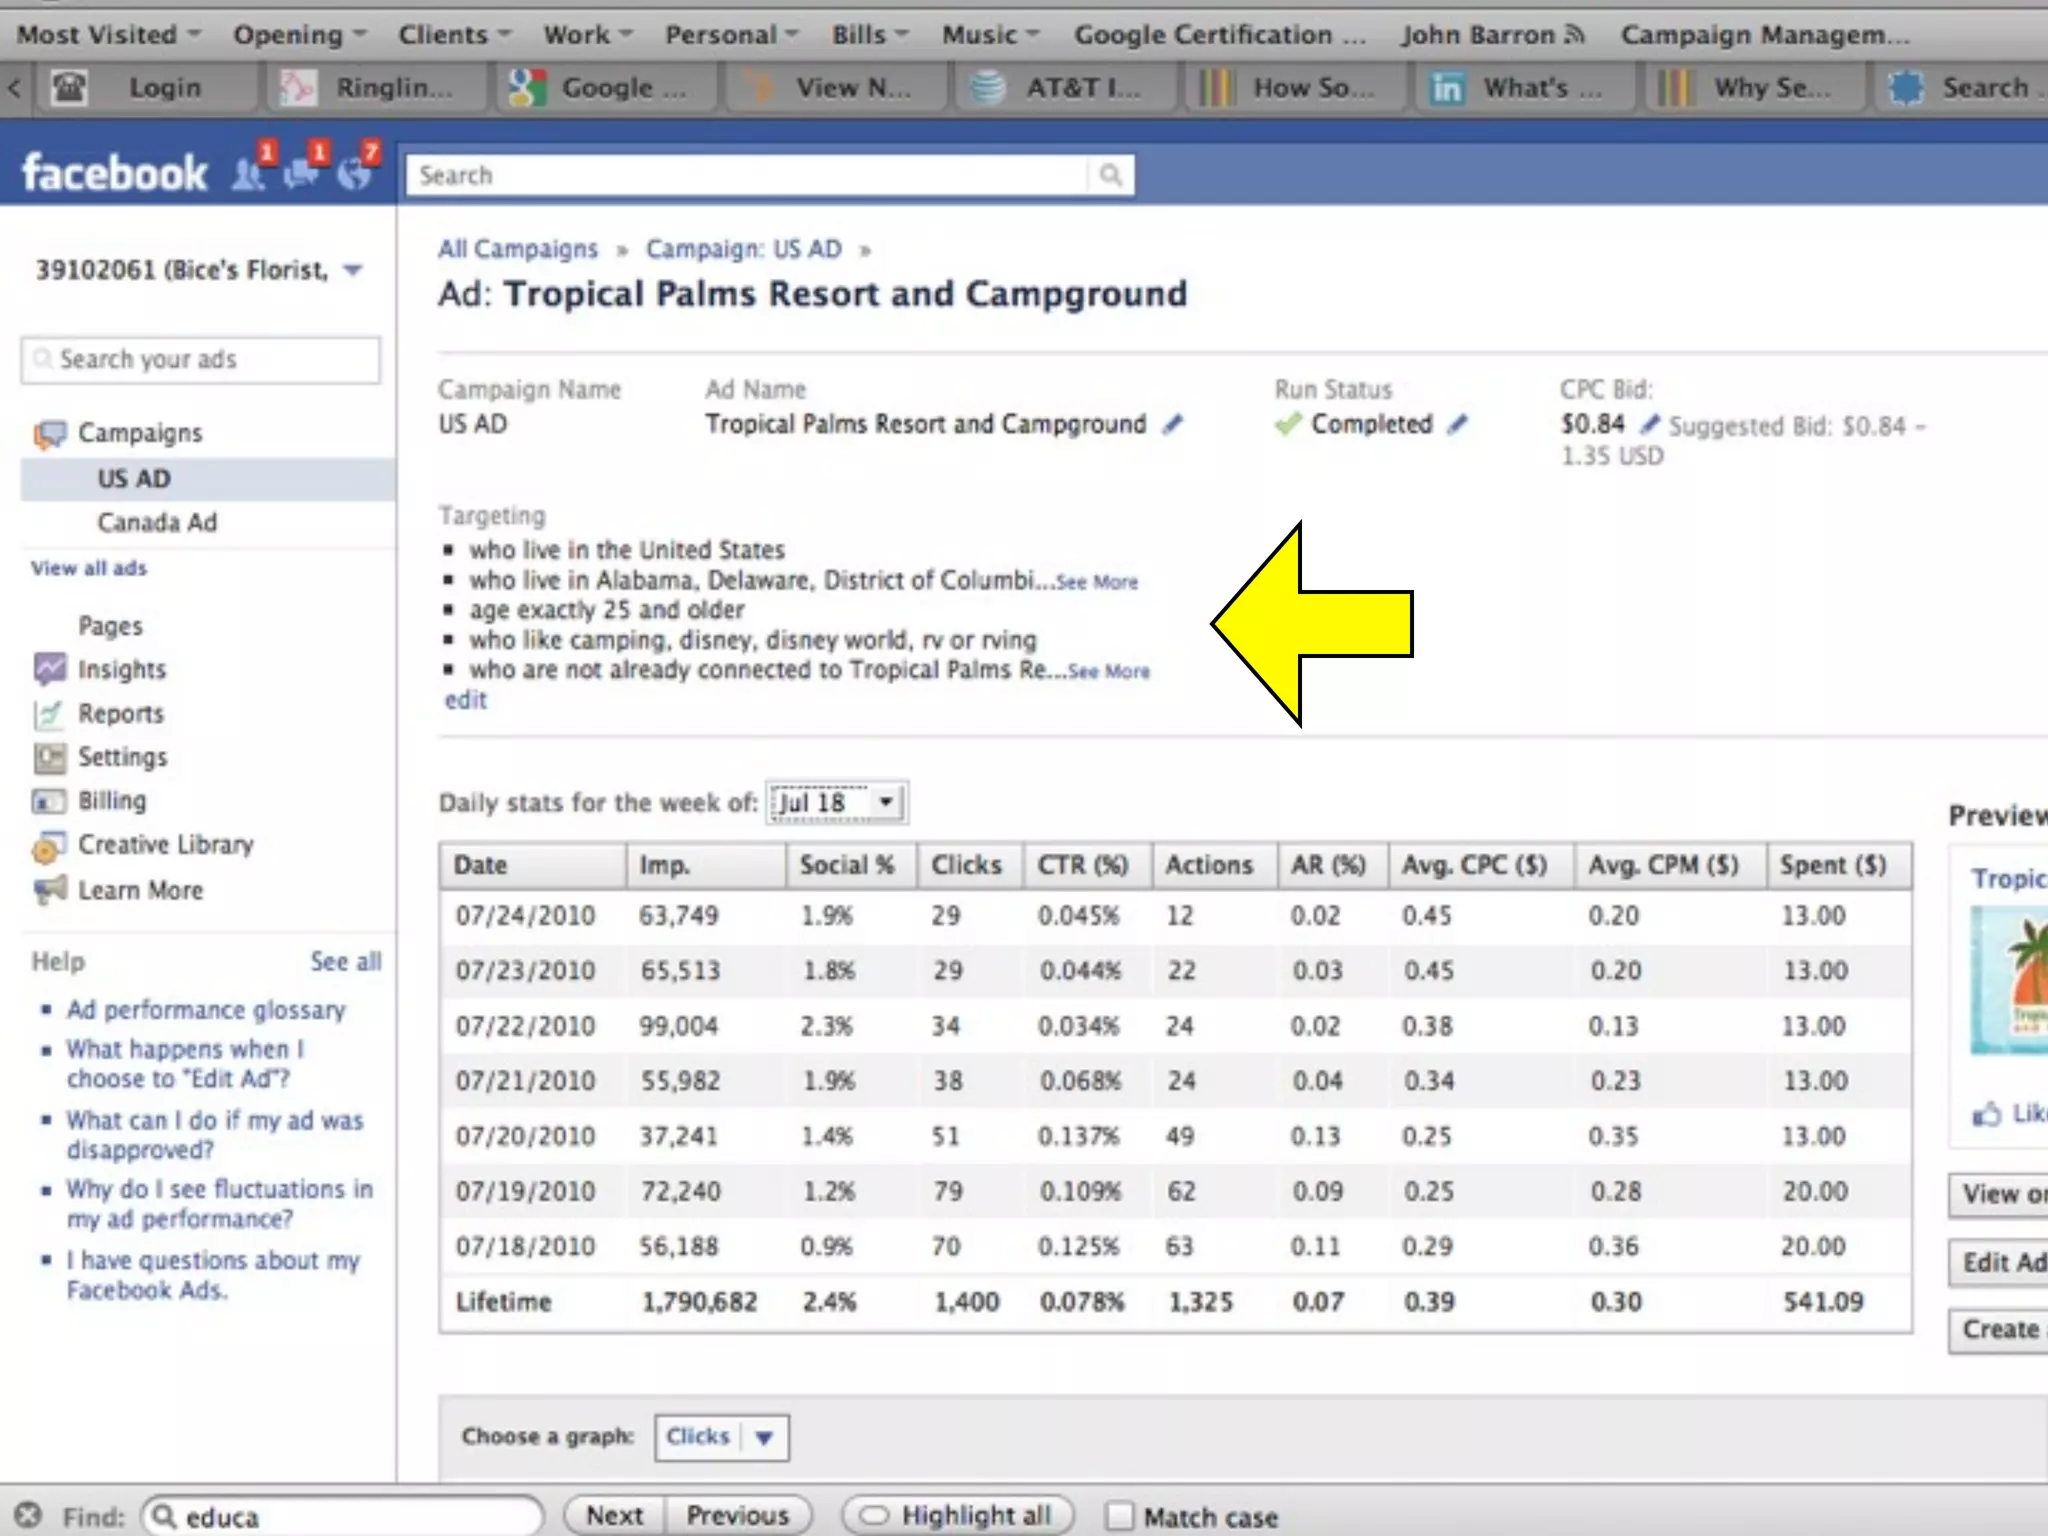Viewport: 2048px width, 1536px height.
Task: Select Canada Ad campaign in sidebar
Action: tap(157, 522)
